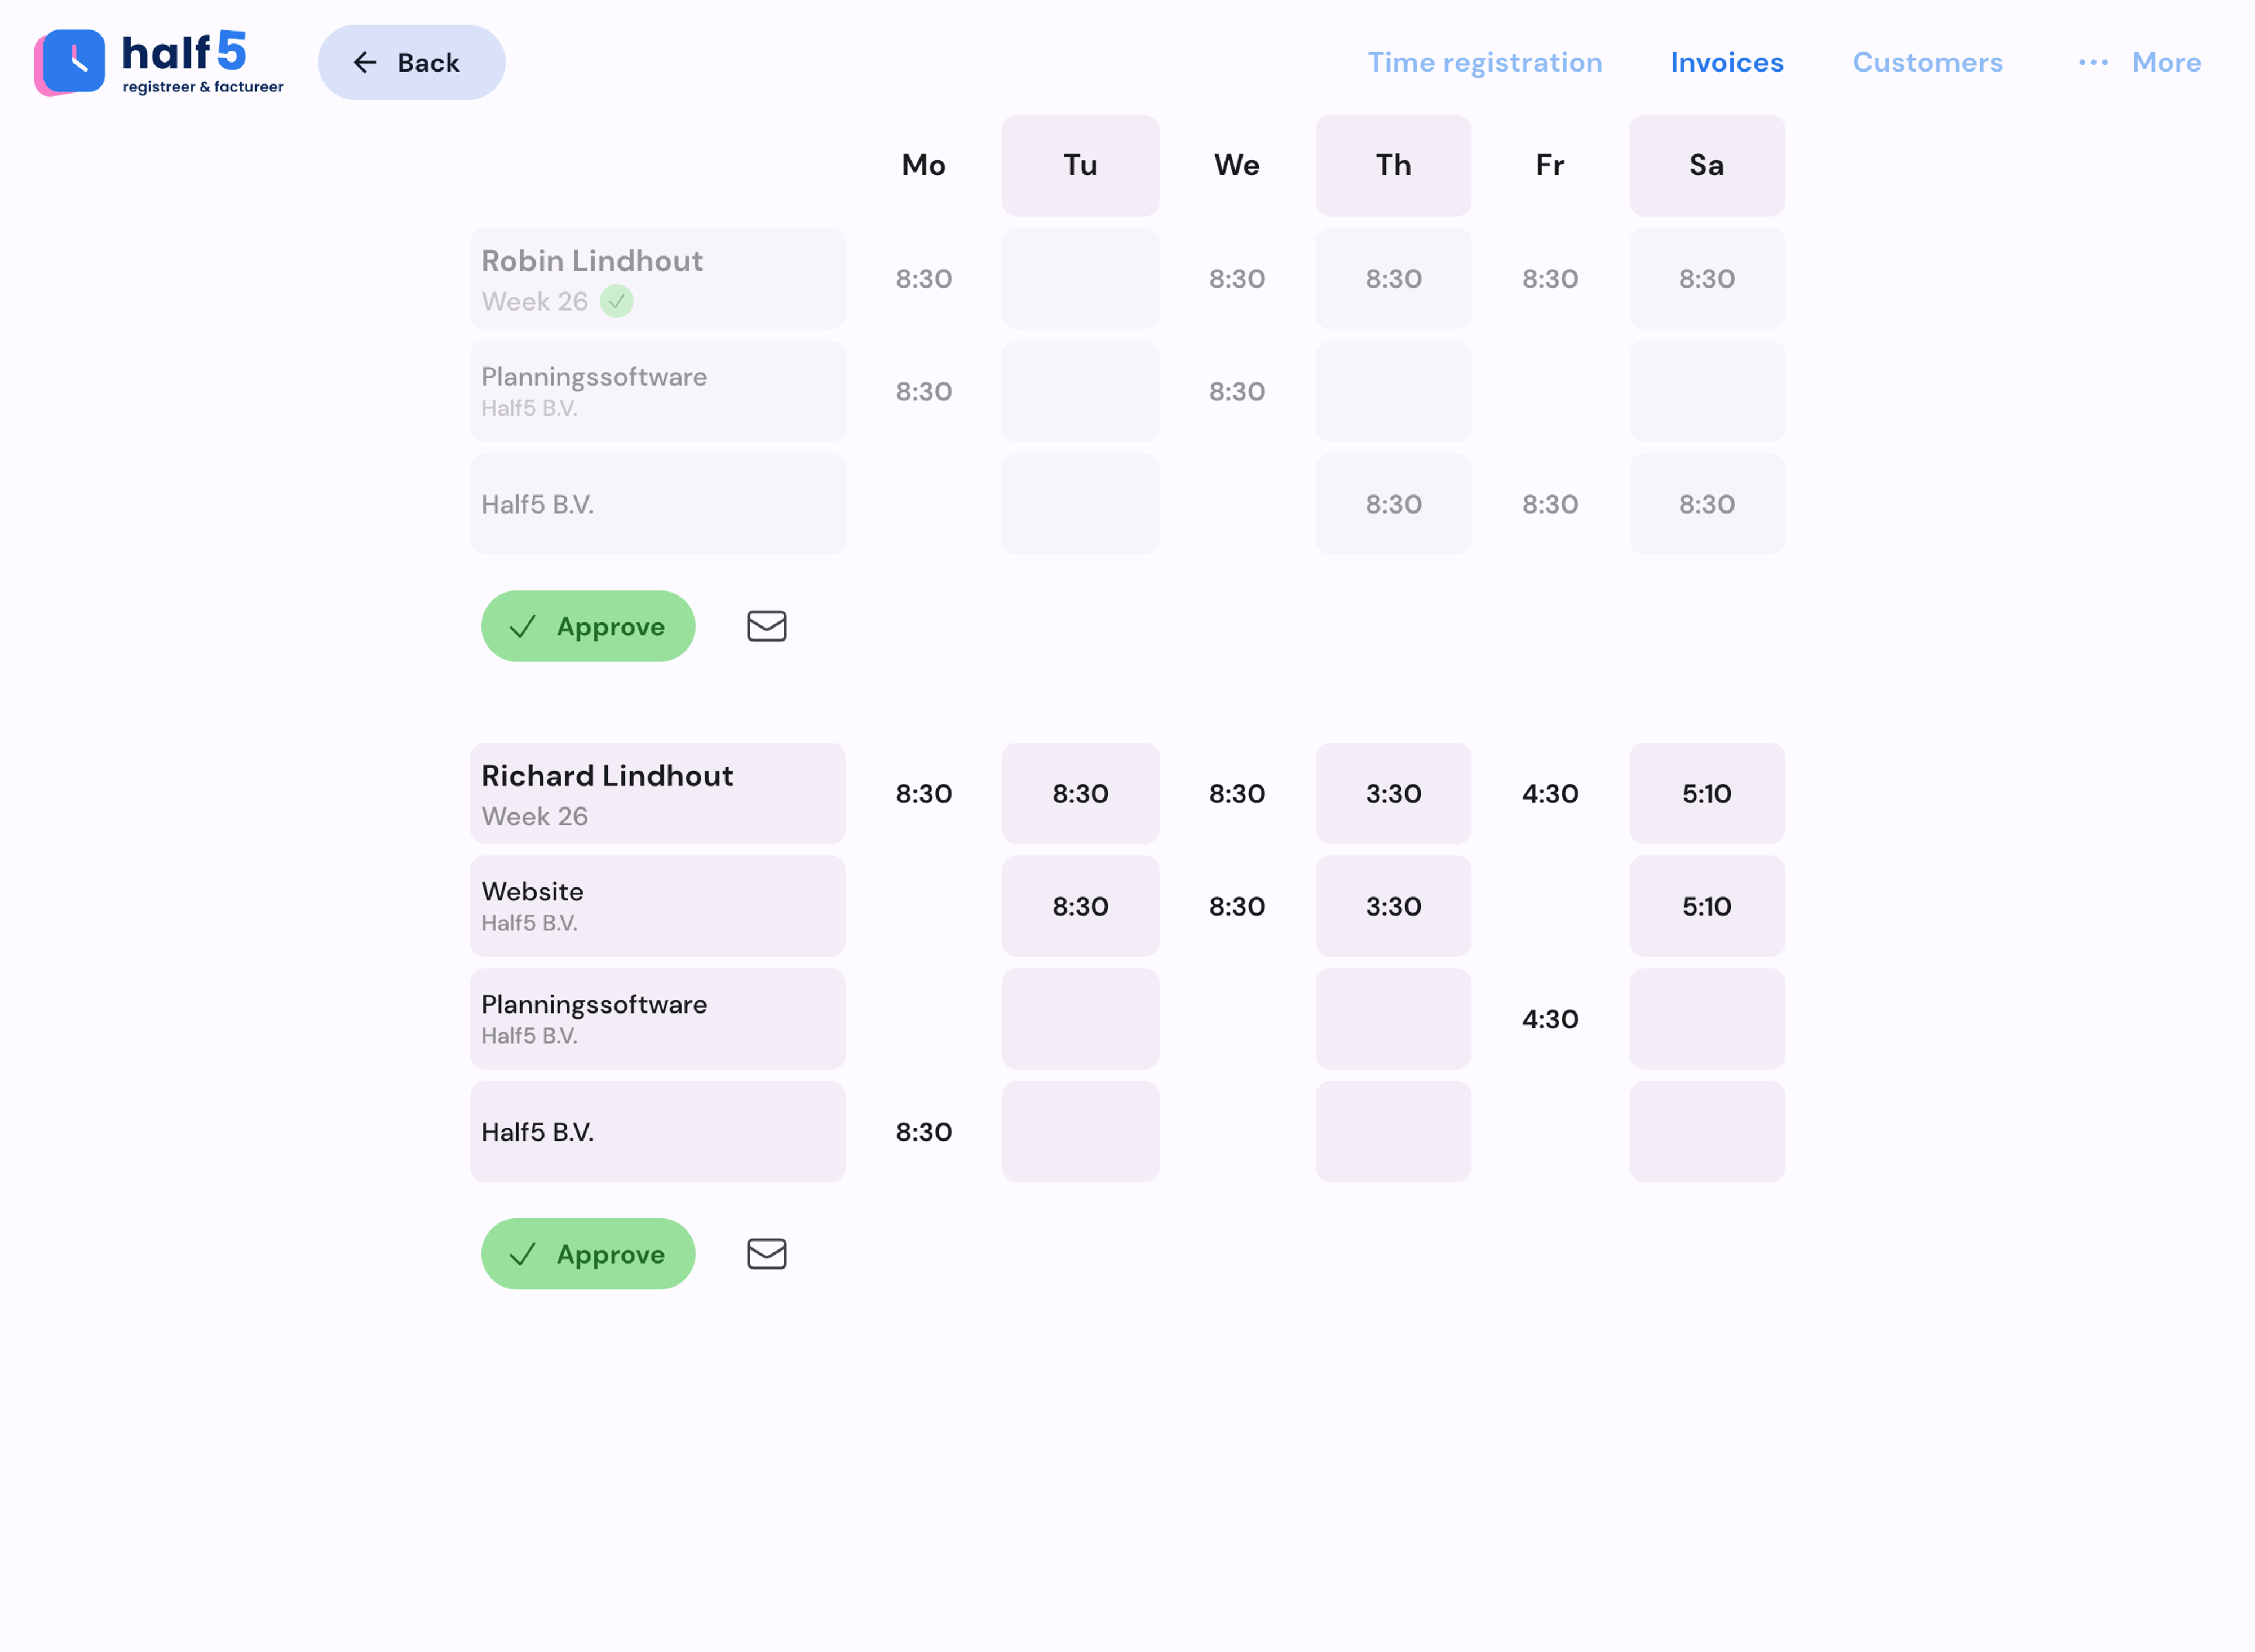2255x1652 pixels.
Task: Click Richard's Thursday 3:30 Website entry
Action: tap(1393, 905)
